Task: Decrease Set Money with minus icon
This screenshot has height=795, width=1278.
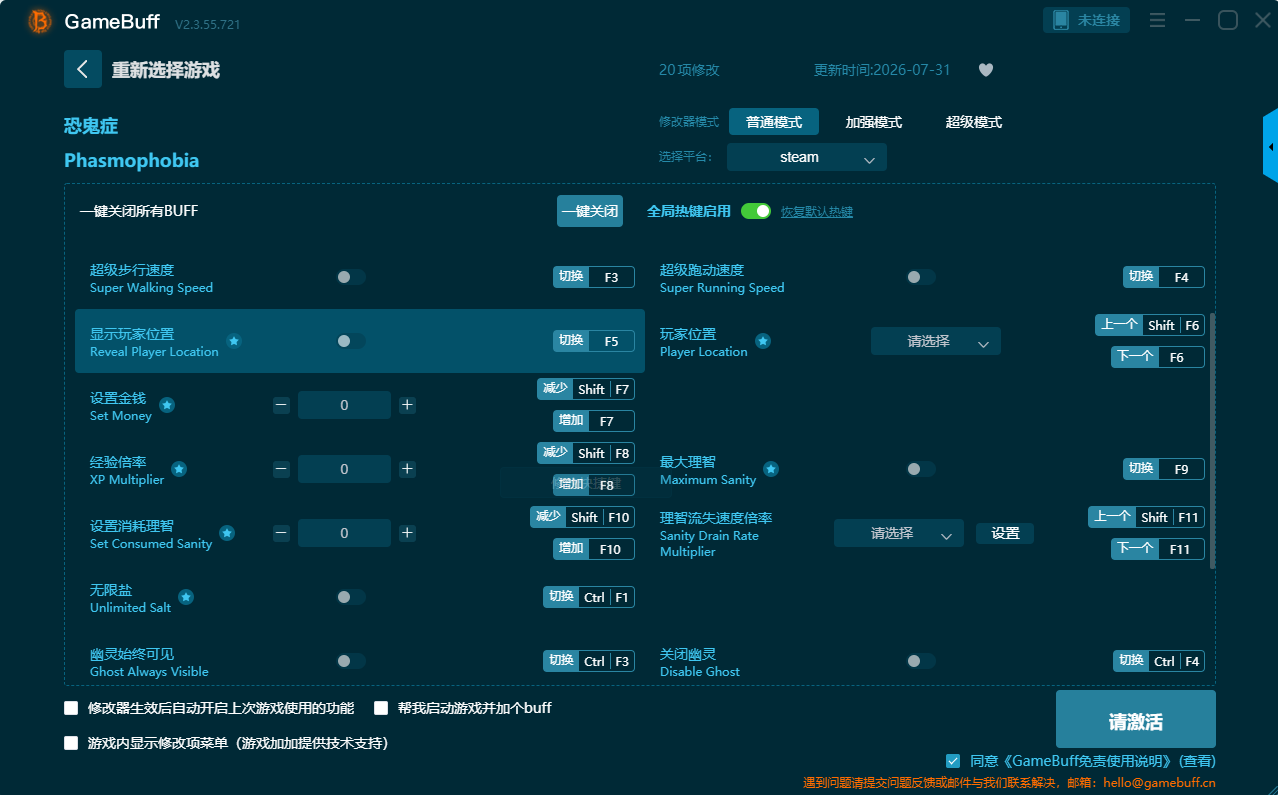Action: point(281,405)
